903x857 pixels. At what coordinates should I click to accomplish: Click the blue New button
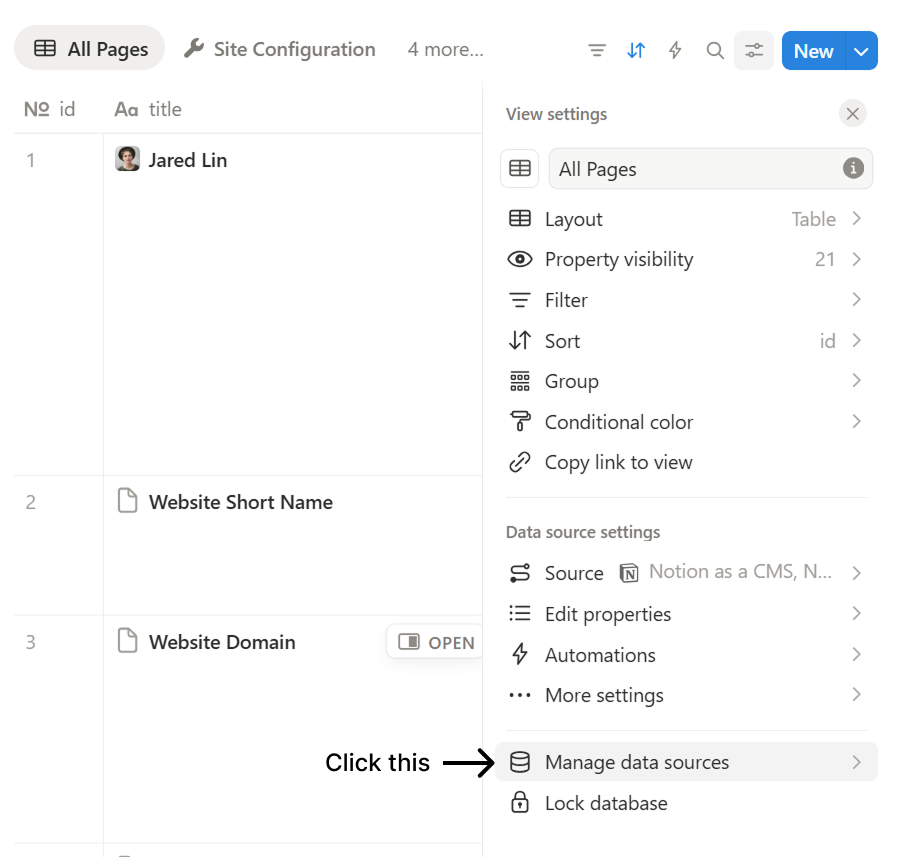813,51
